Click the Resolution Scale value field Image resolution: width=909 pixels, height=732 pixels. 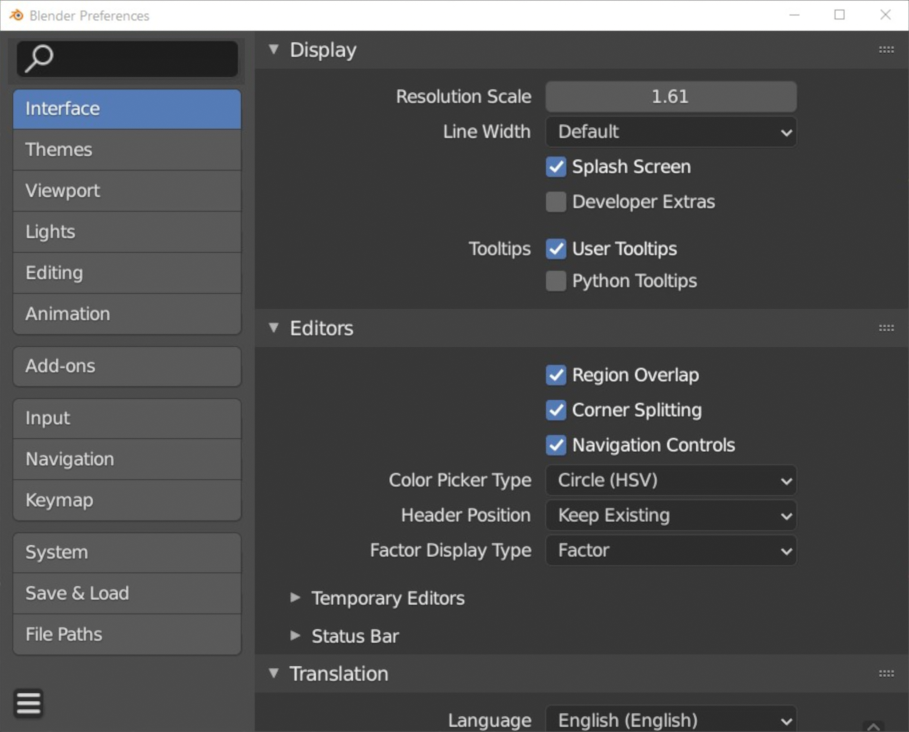tap(671, 96)
